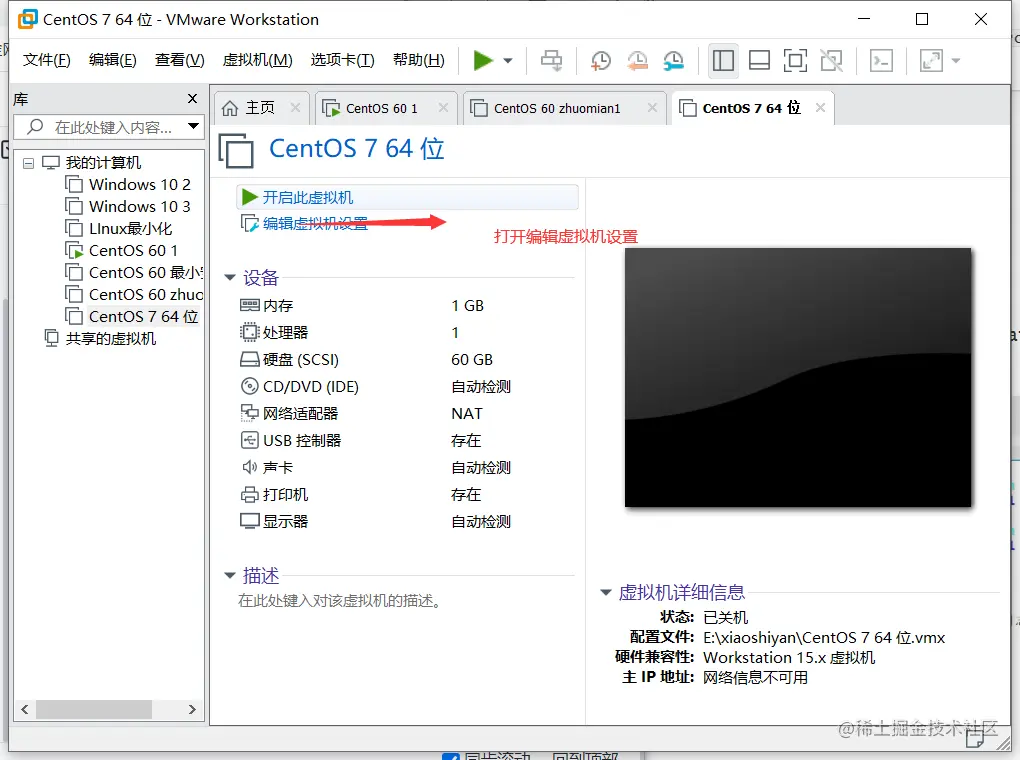
Task: Click the 60 GB hard disk value
Action: [x=472, y=360]
